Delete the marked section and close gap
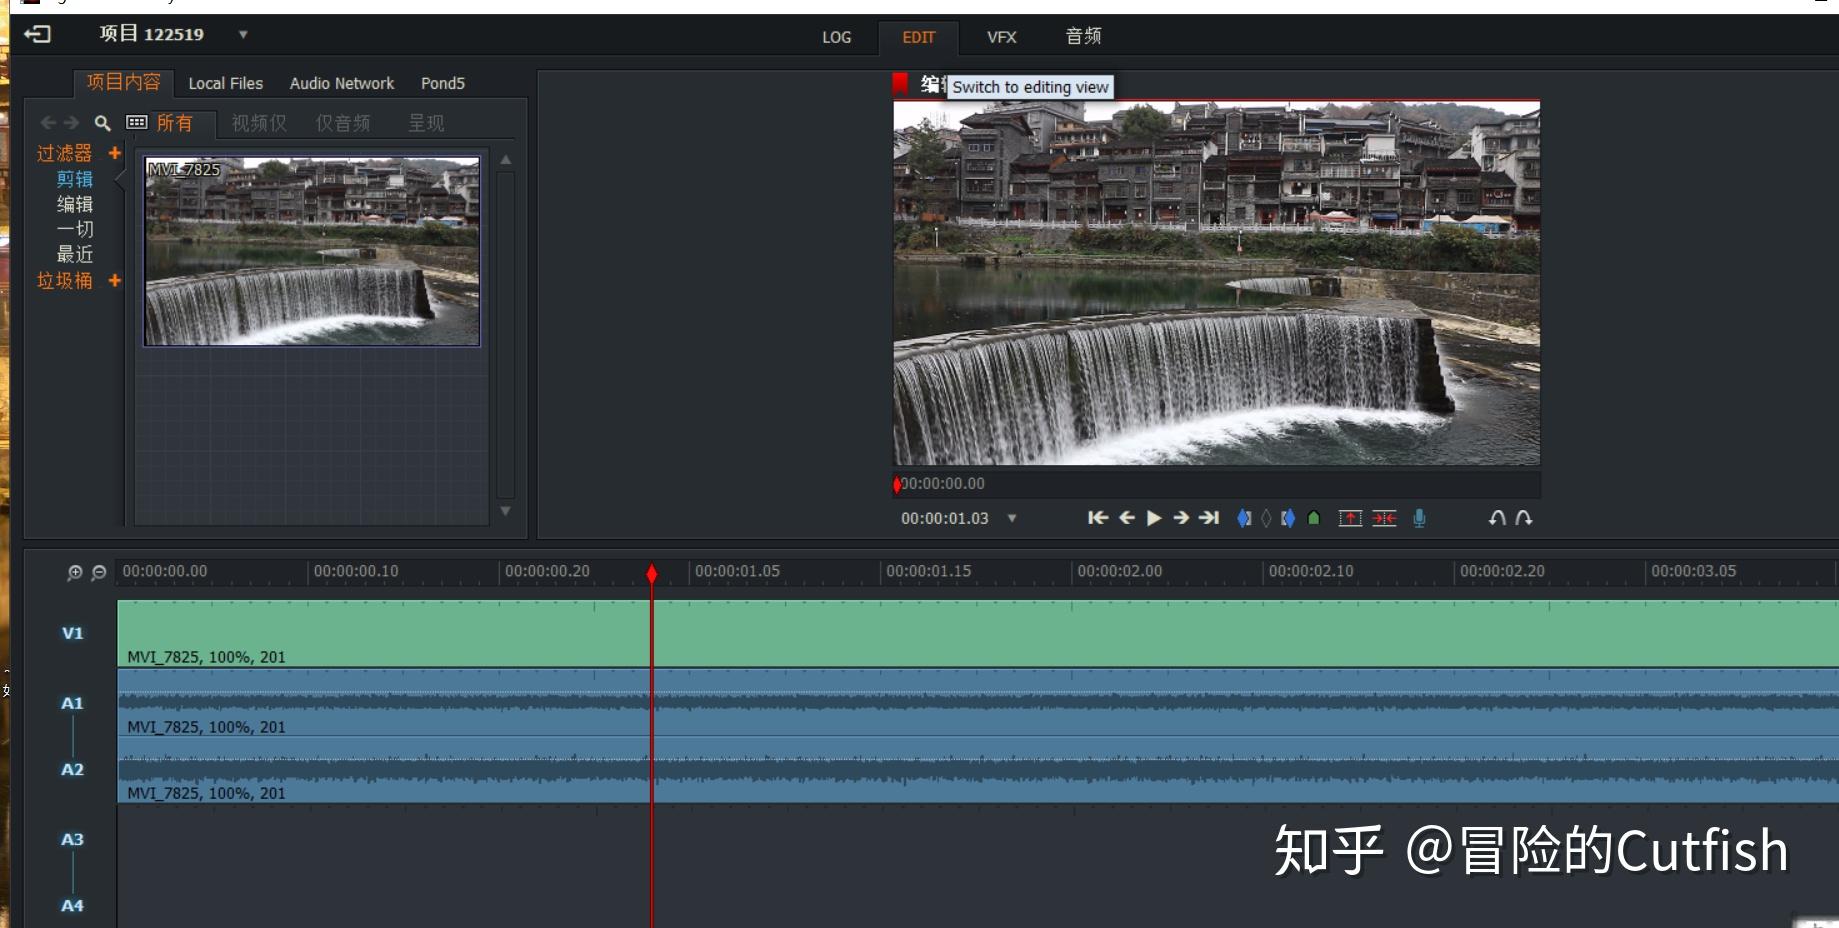 [x=1384, y=518]
